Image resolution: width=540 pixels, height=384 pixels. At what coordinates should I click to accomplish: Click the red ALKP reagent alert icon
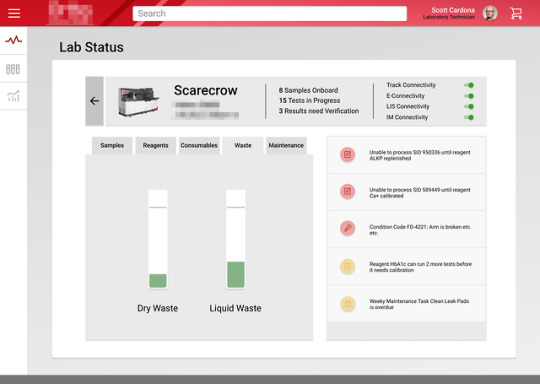(x=347, y=155)
